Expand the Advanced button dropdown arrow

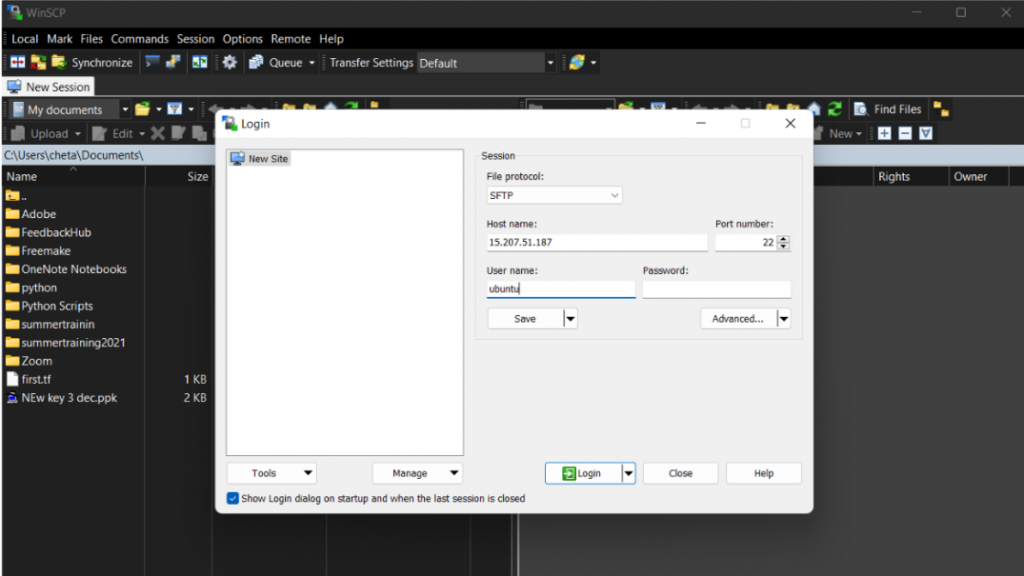(x=784, y=319)
